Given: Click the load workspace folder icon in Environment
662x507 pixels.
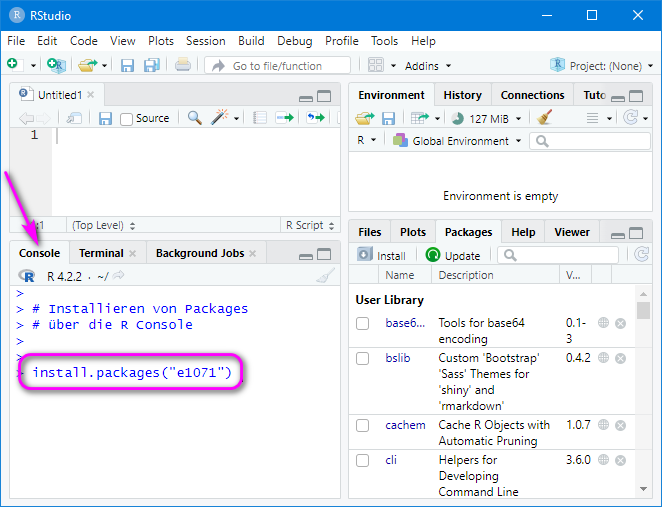Looking at the screenshot, I should [x=365, y=119].
